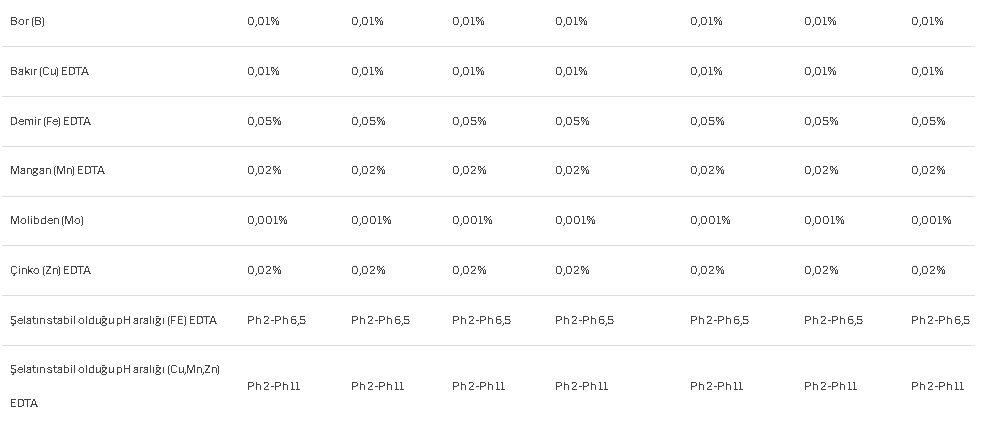Screen dimensions: 992x425
Task: Click first 0,001% value in Molibden row
Action: point(267,220)
